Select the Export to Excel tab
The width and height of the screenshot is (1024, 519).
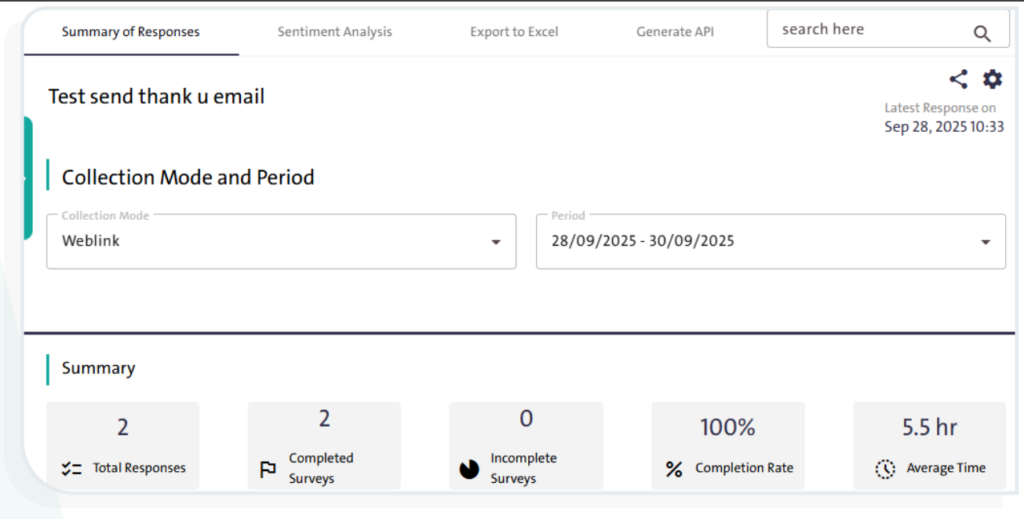(x=514, y=32)
